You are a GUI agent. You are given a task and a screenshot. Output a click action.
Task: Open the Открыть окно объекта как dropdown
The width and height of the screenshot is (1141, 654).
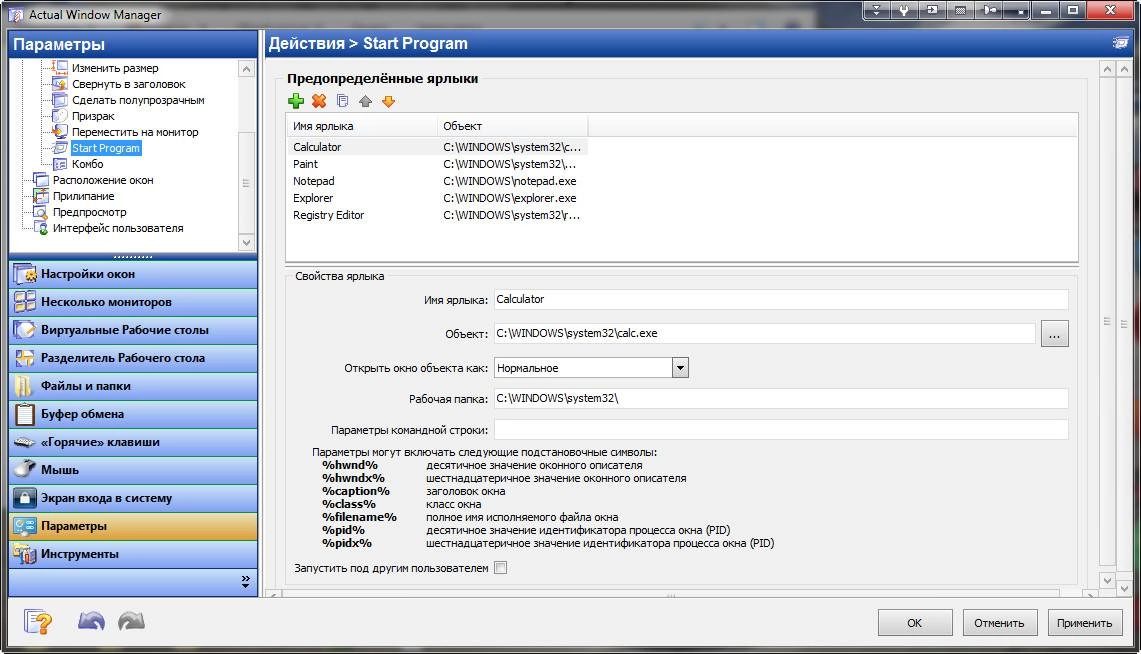[680, 367]
